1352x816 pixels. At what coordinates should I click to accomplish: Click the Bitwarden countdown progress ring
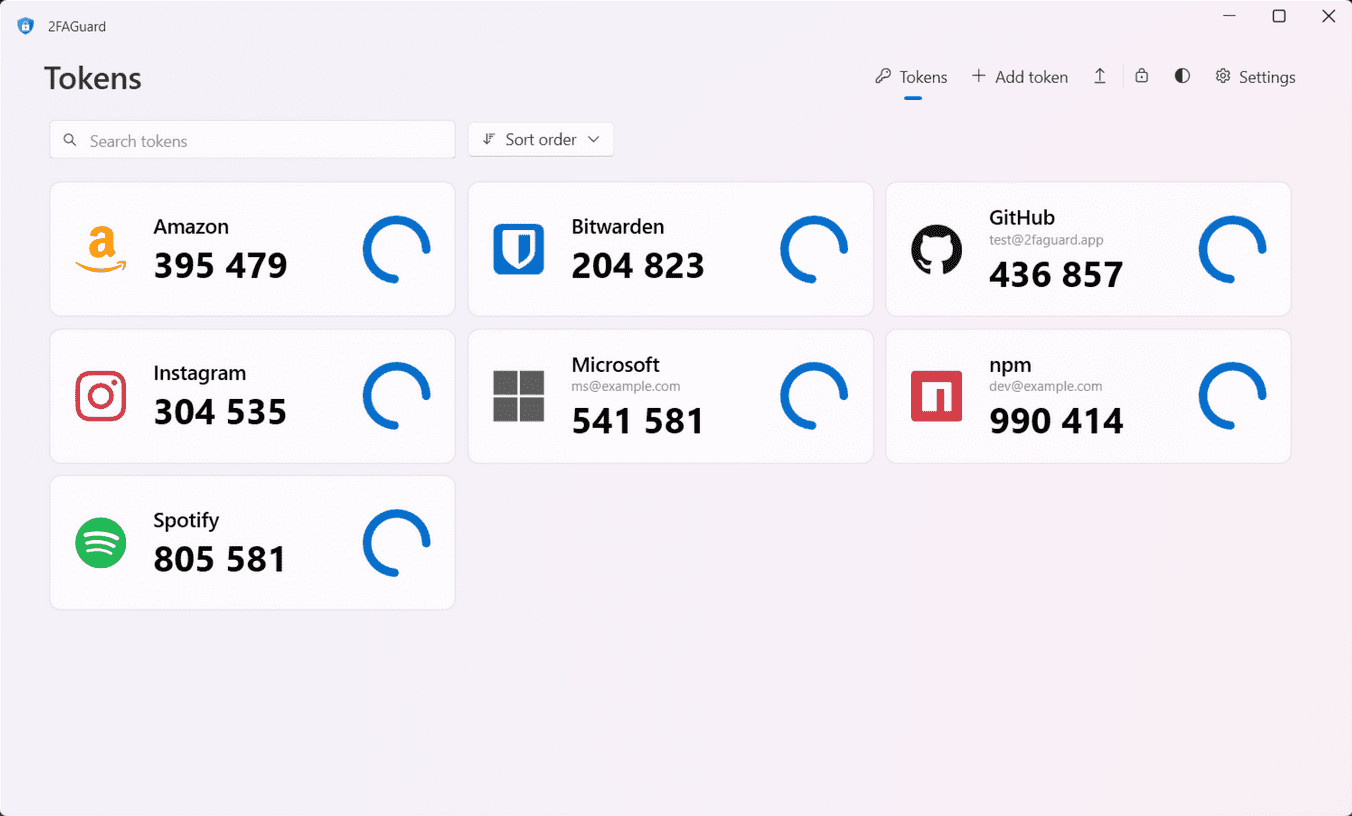click(x=815, y=249)
